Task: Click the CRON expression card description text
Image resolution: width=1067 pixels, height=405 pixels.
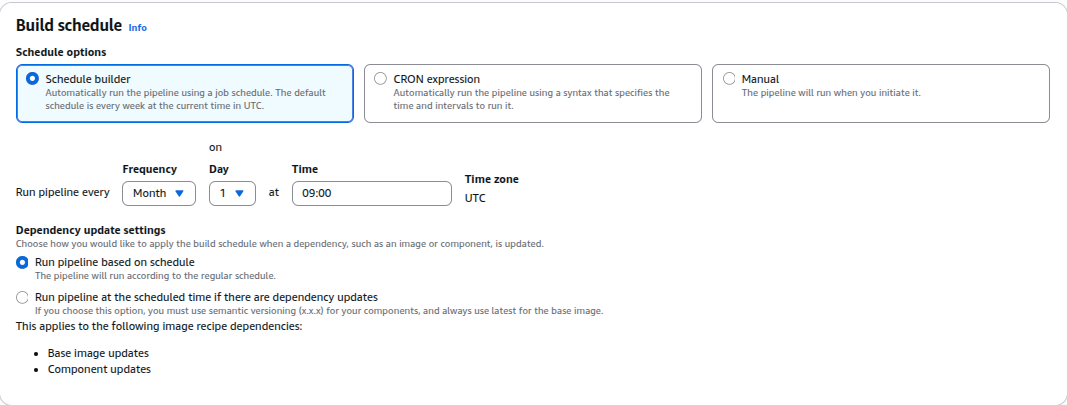Action: (x=531, y=99)
